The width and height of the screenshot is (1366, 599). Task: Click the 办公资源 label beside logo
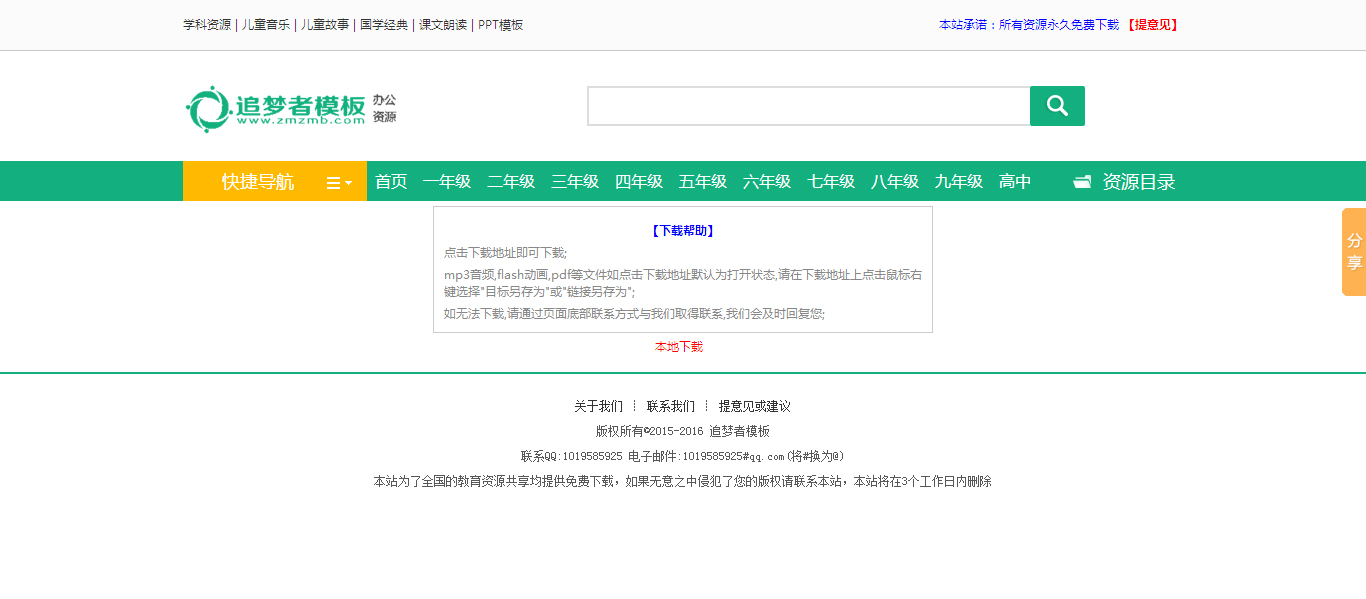pyautogui.click(x=384, y=108)
